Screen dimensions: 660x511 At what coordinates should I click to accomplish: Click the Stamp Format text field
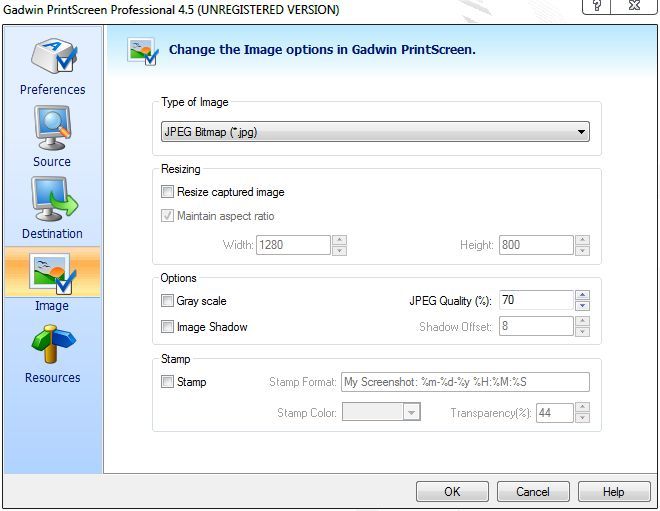(465, 382)
